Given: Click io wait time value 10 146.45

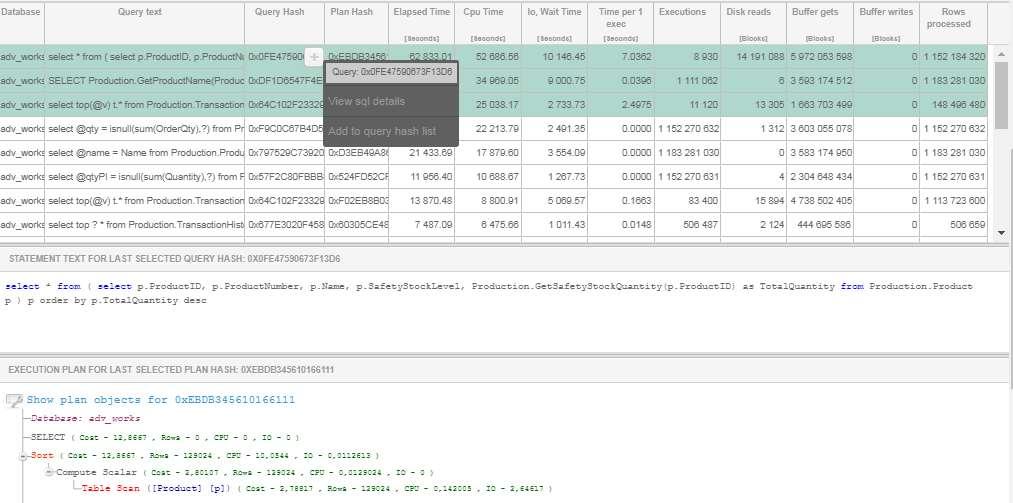Looking at the screenshot, I should (x=564, y=57).
